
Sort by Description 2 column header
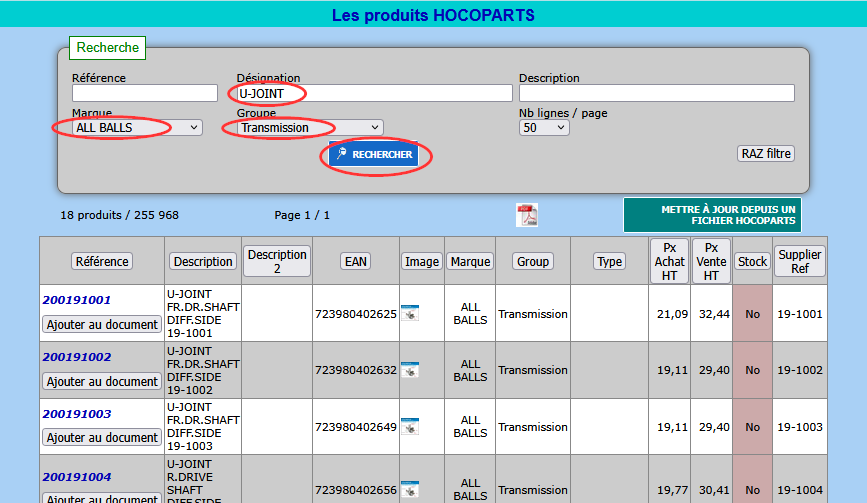pos(277,261)
